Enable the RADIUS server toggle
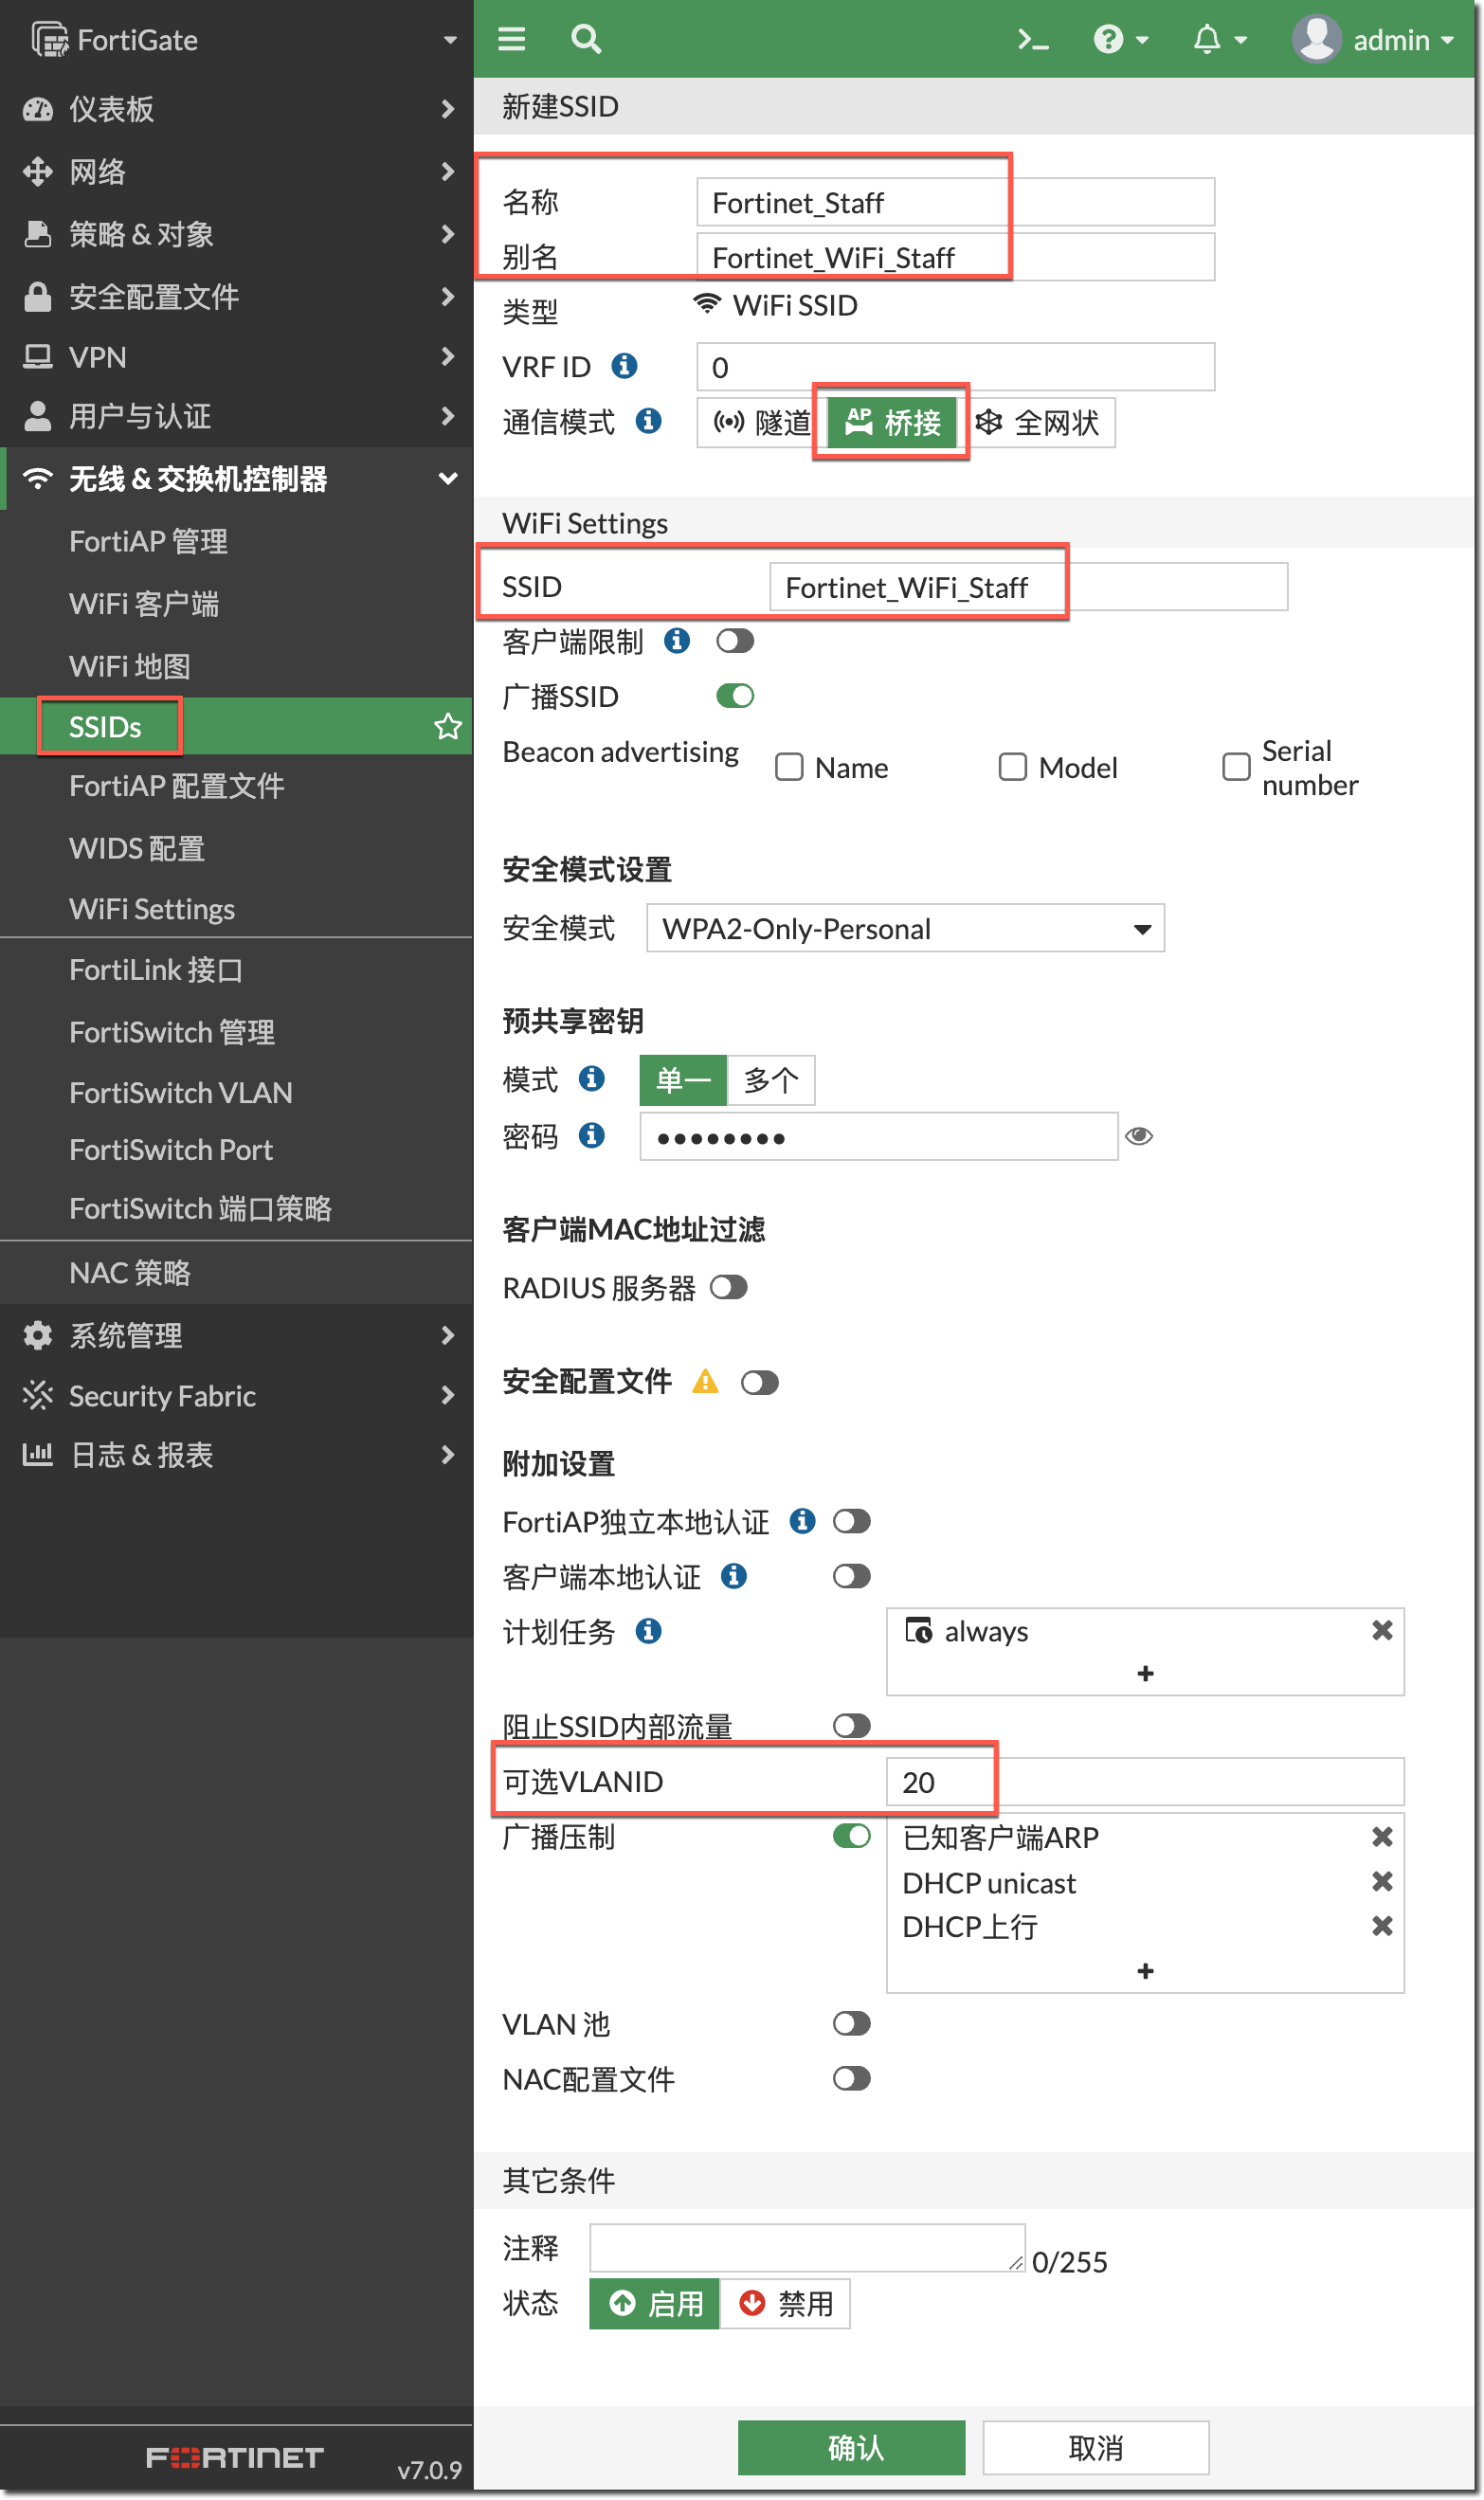The height and width of the screenshot is (2500, 1484). point(729,1287)
